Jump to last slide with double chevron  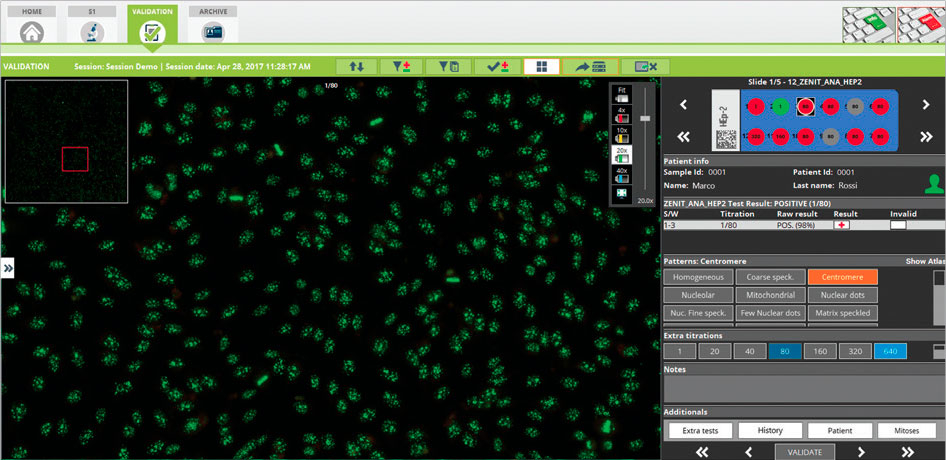coord(925,136)
